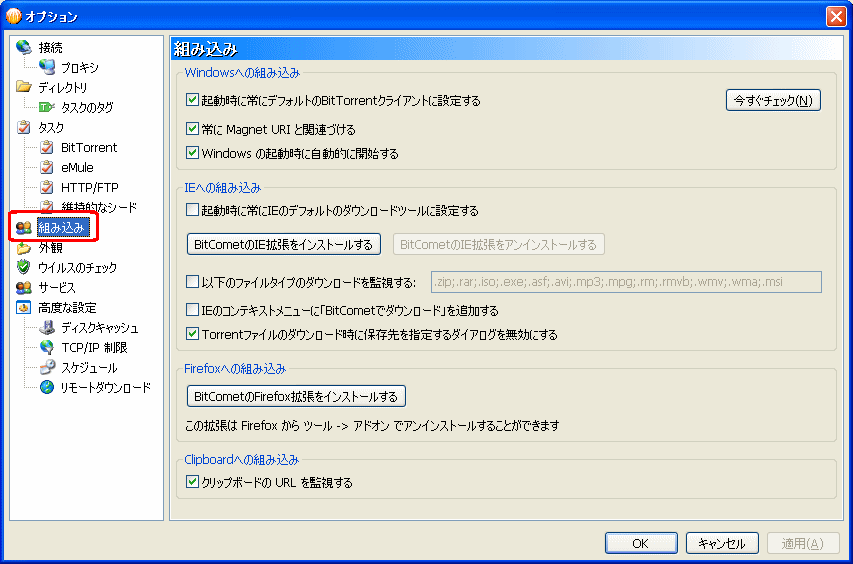This screenshot has height=564, width=853.
Task: Click the ディスクキャッシュ disk icon
Action: (47, 327)
